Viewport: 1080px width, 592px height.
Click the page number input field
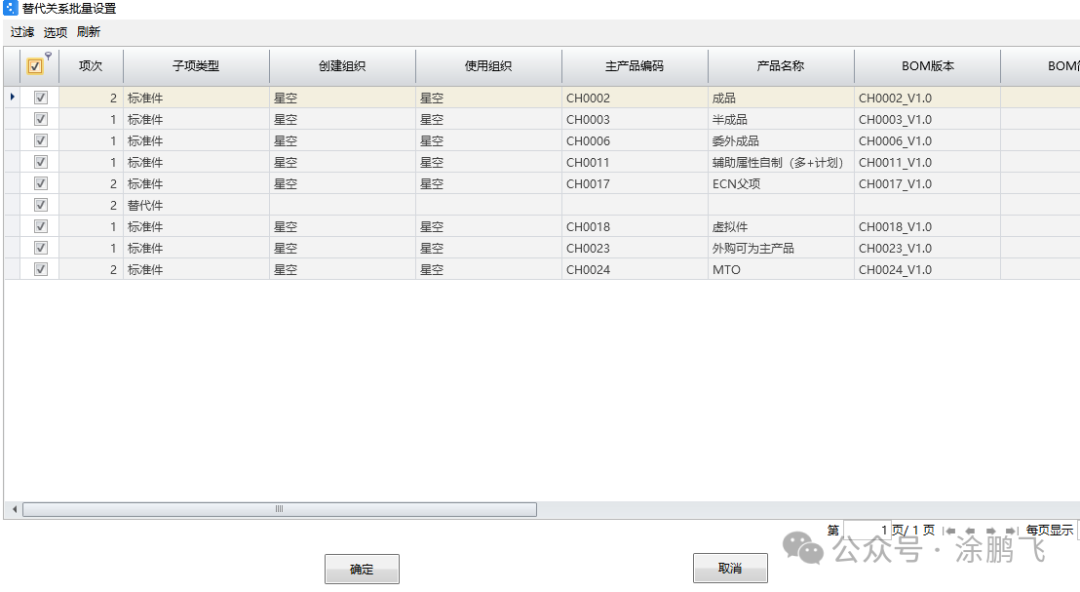pyautogui.click(x=866, y=530)
